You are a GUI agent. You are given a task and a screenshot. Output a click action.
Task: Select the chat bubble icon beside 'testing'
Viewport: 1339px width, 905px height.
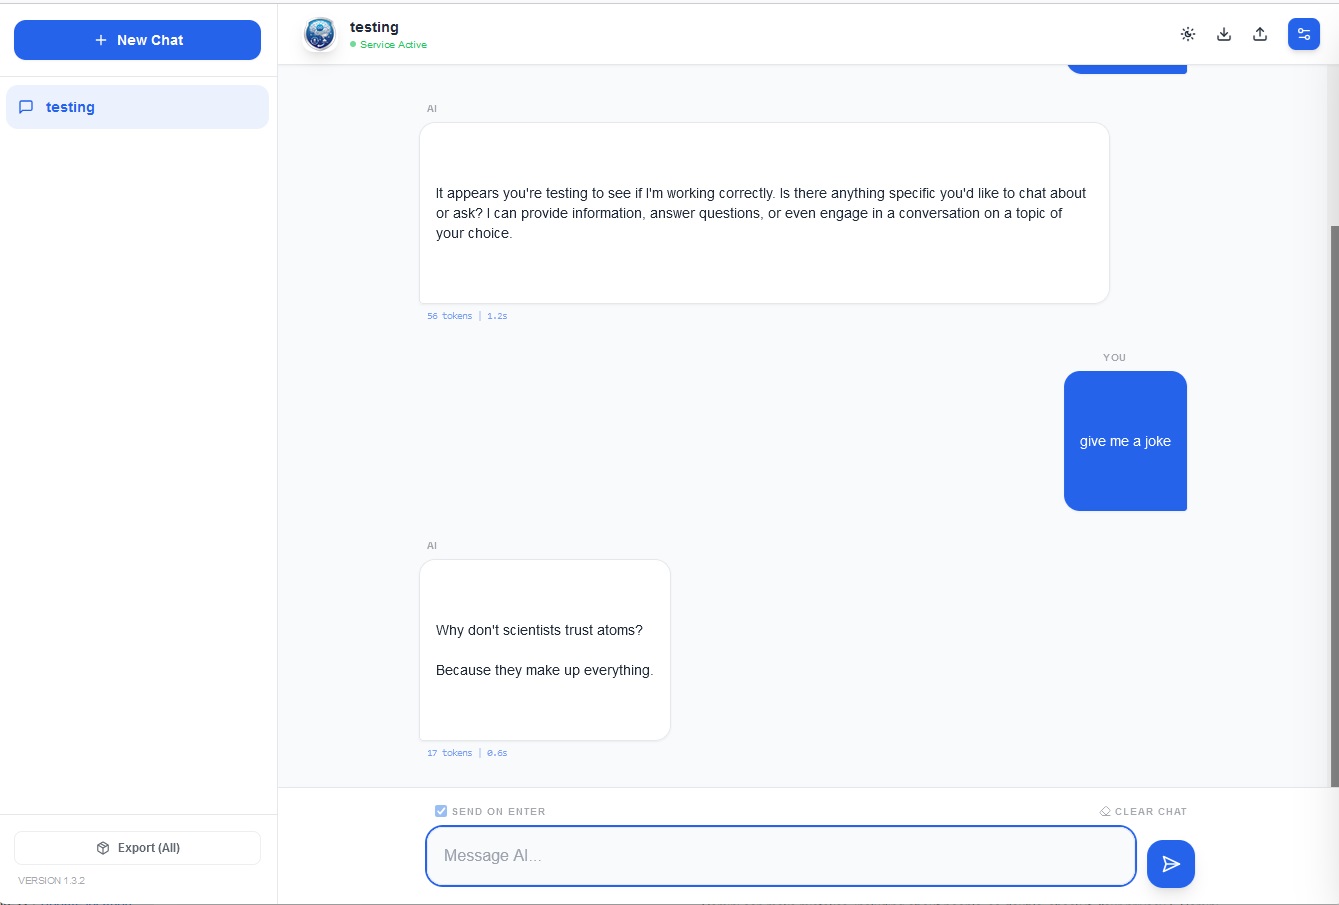point(27,106)
